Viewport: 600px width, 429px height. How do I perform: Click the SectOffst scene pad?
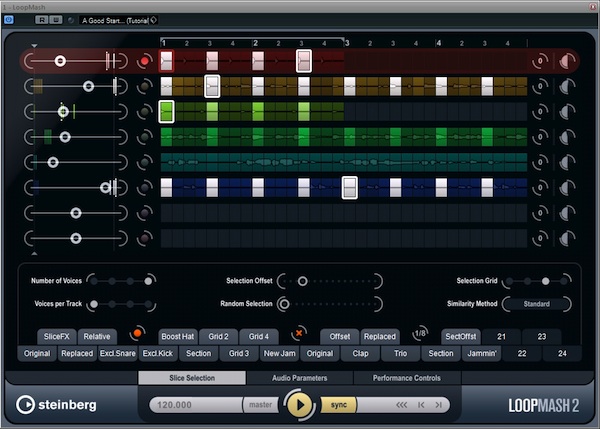[461, 336]
